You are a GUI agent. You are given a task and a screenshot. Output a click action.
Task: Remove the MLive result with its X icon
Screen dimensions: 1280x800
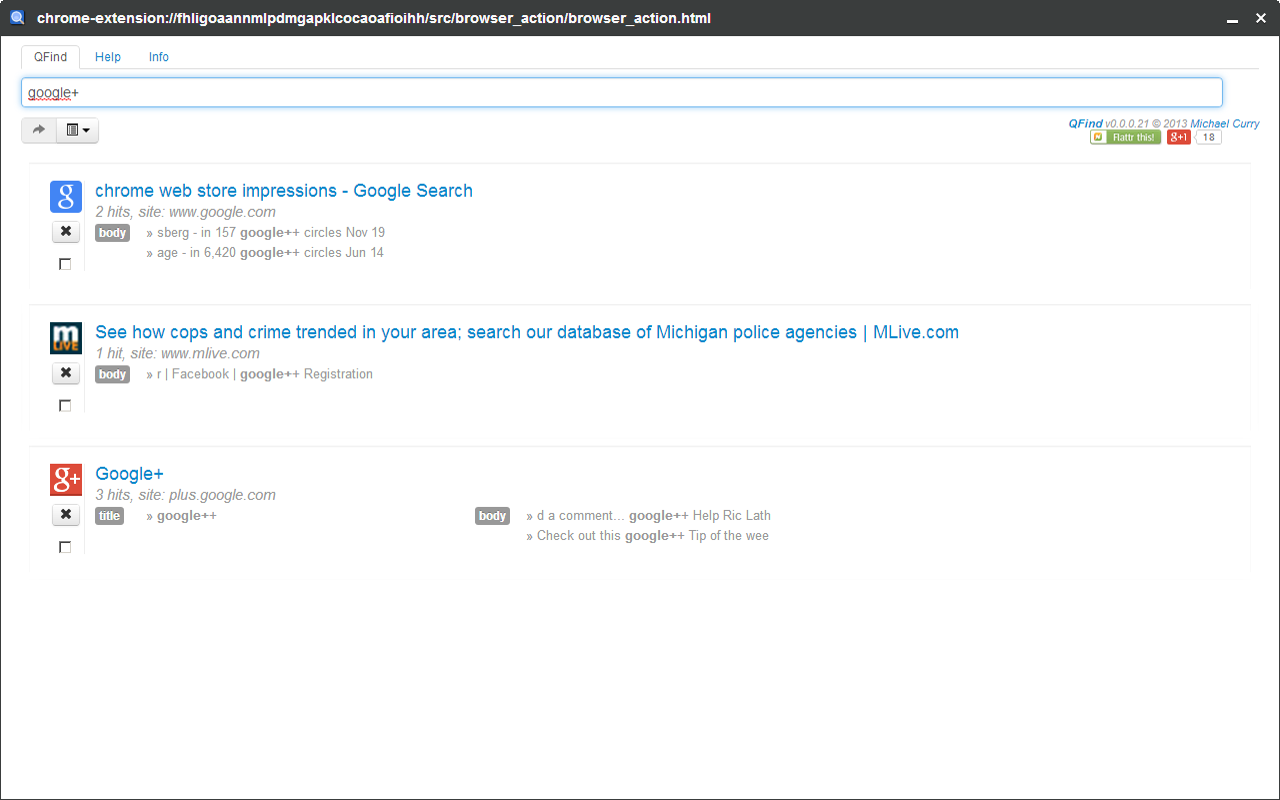point(65,372)
